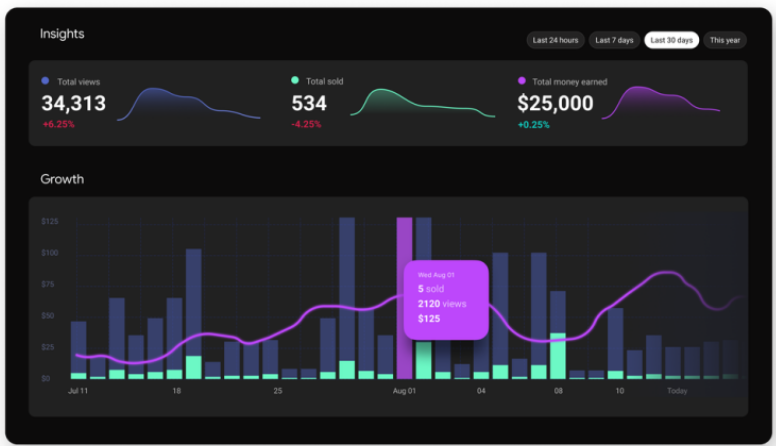Screen dimensions: 776x446
Task: Click the Today axis label
Action: [x=677, y=391]
